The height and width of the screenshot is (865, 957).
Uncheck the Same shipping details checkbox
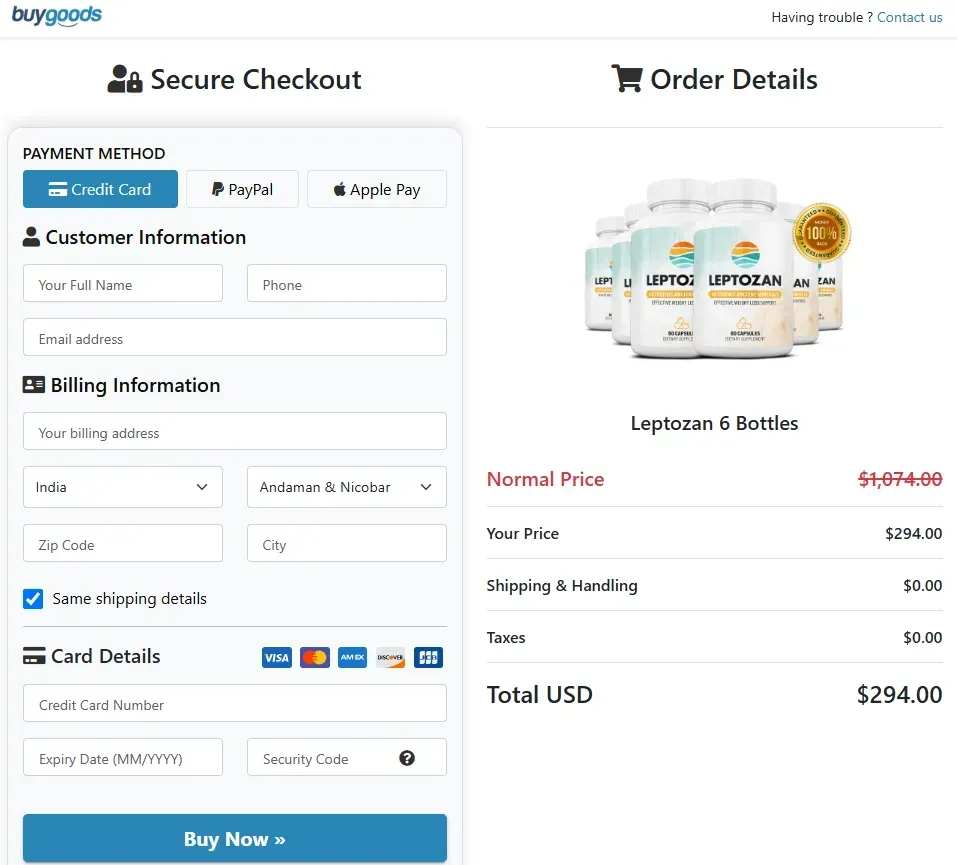pyautogui.click(x=33, y=599)
